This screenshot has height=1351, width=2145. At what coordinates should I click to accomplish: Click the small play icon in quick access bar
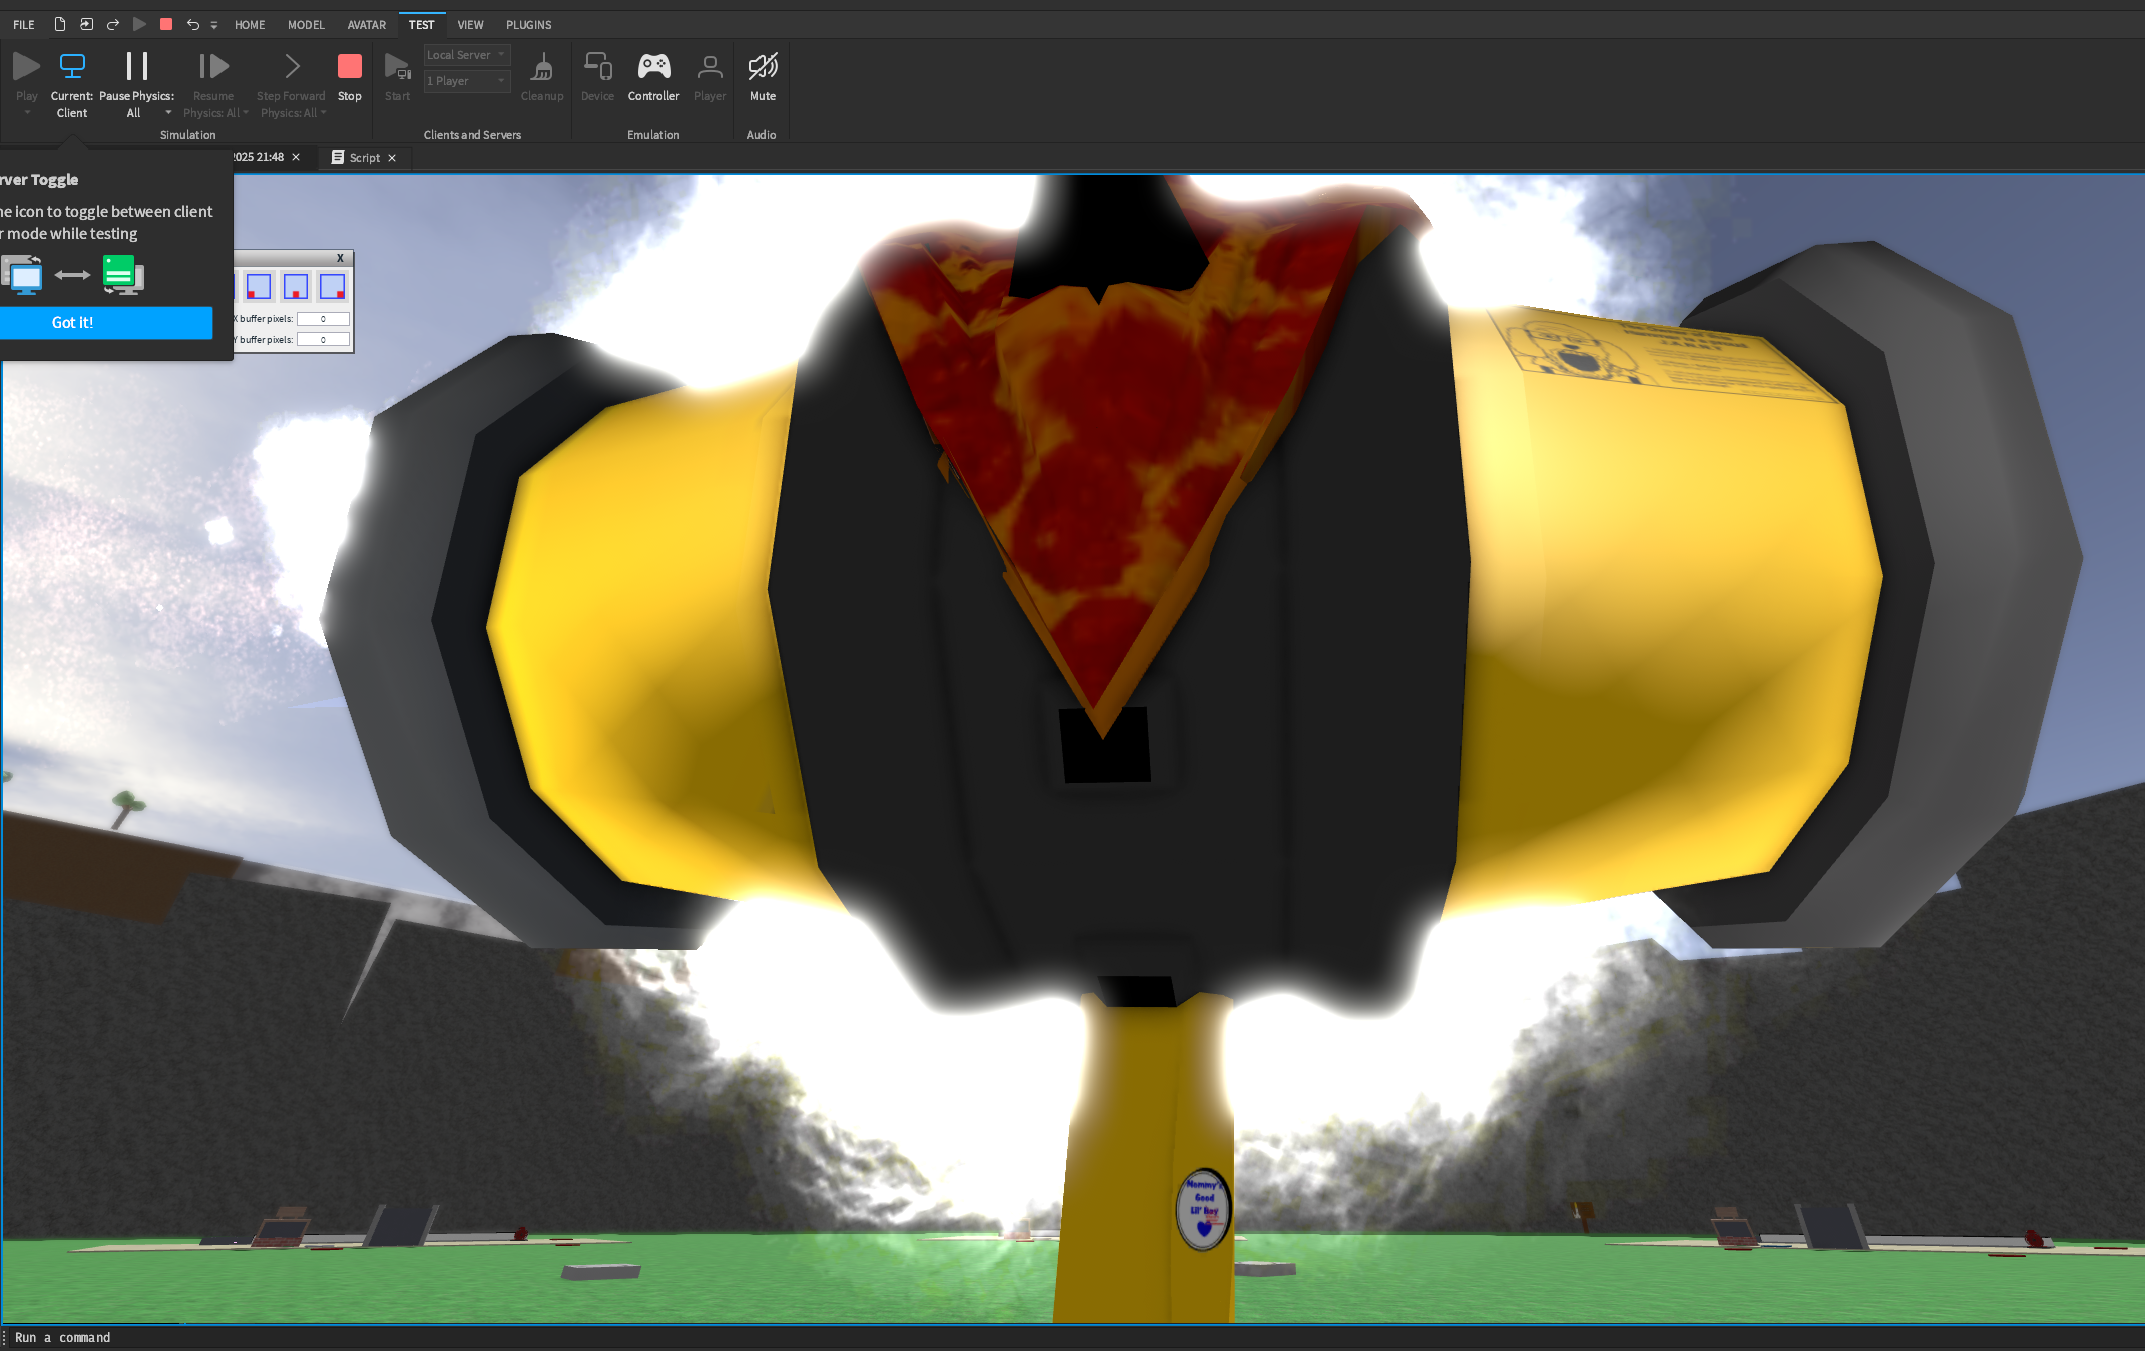(140, 24)
